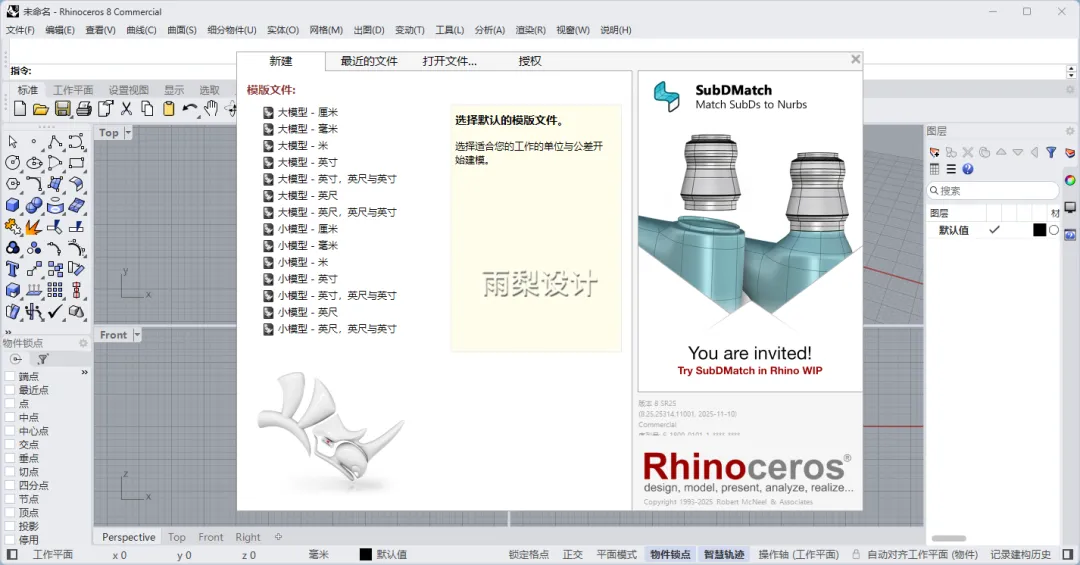Click the new layer icon in layers panel
Image resolution: width=1080 pixels, height=565 pixels.
tap(935, 152)
